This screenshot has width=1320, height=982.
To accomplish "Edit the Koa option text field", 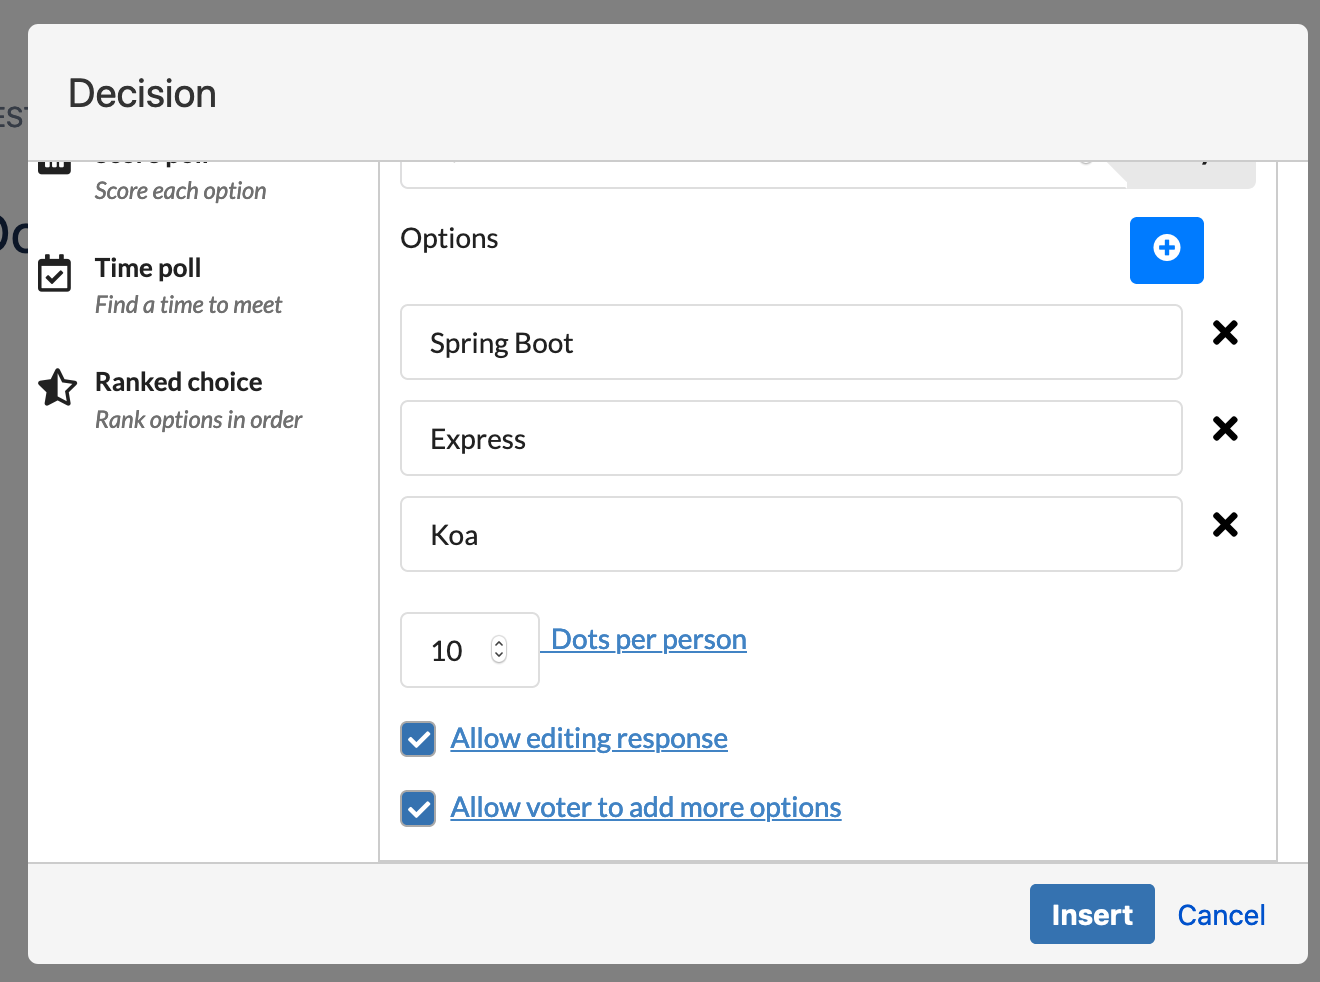I will 790,535.
